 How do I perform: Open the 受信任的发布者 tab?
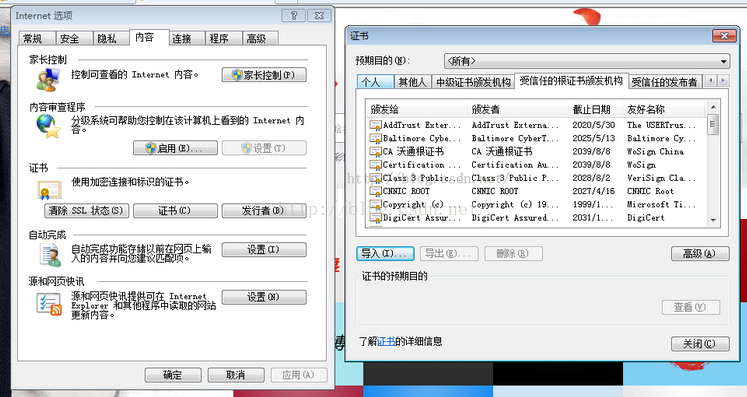click(664, 82)
